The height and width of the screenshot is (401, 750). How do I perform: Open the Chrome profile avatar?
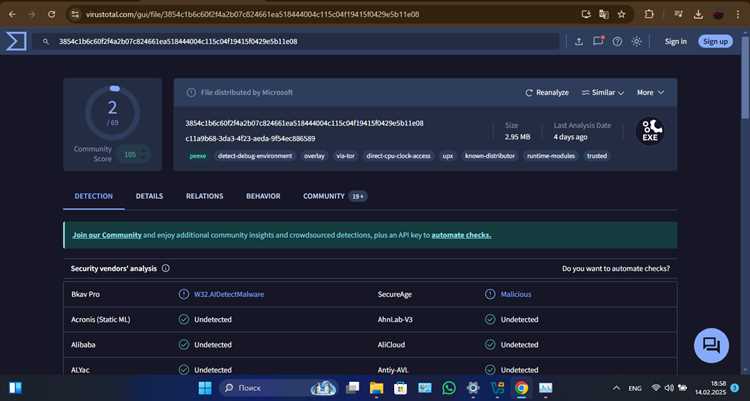click(x=718, y=14)
